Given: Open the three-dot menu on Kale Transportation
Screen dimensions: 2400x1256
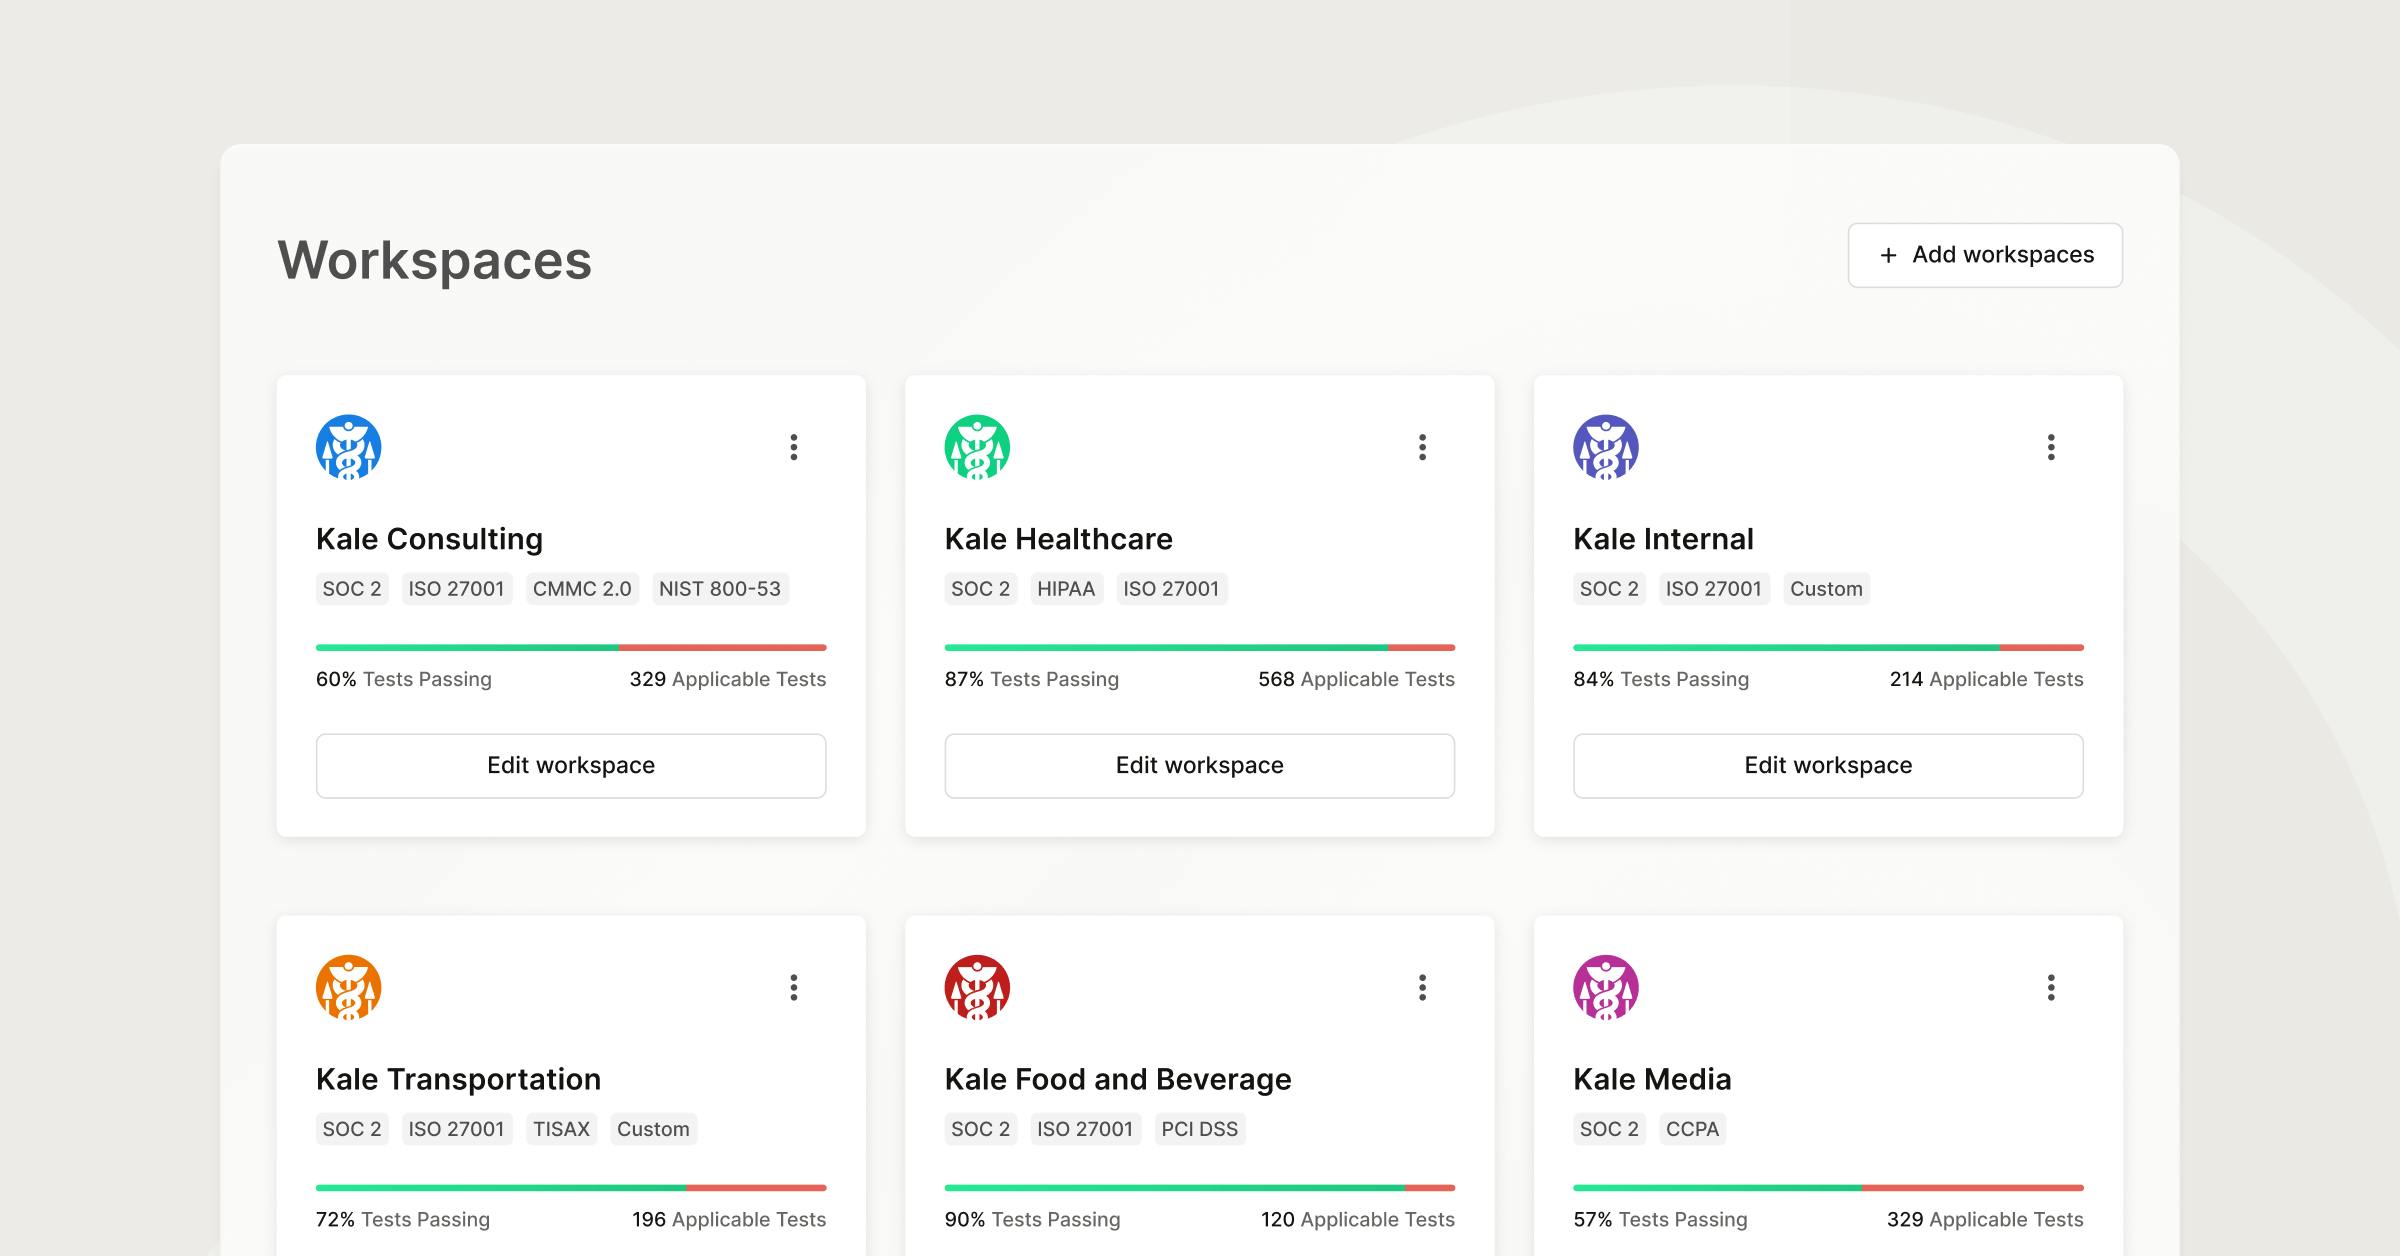Looking at the screenshot, I should tap(793, 988).
